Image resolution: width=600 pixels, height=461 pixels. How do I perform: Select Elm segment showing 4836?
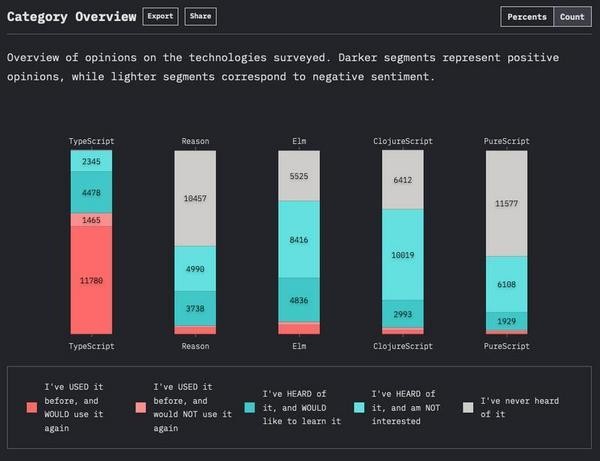pyautogui.click(x=299, y=300)
